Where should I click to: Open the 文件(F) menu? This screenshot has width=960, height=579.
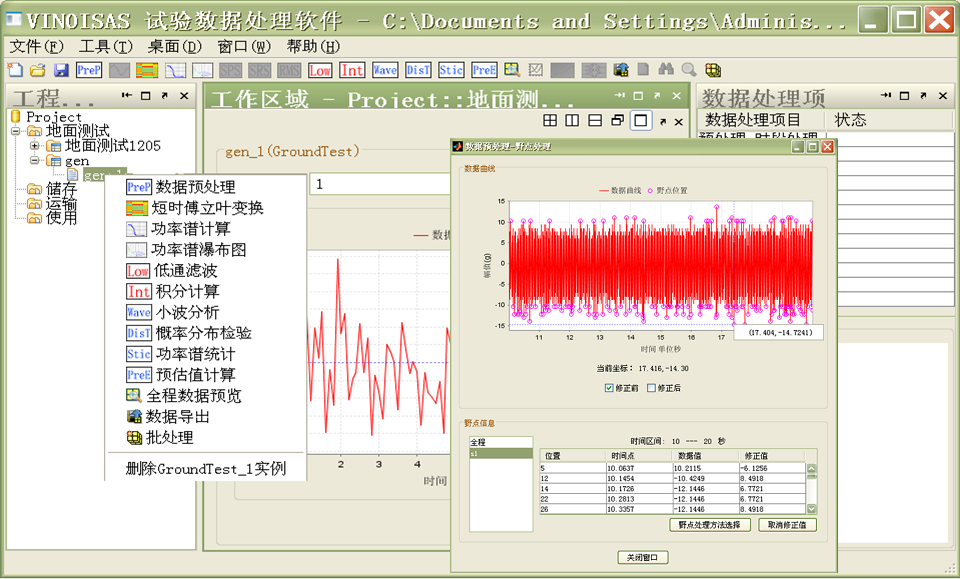tap(37, 47)
